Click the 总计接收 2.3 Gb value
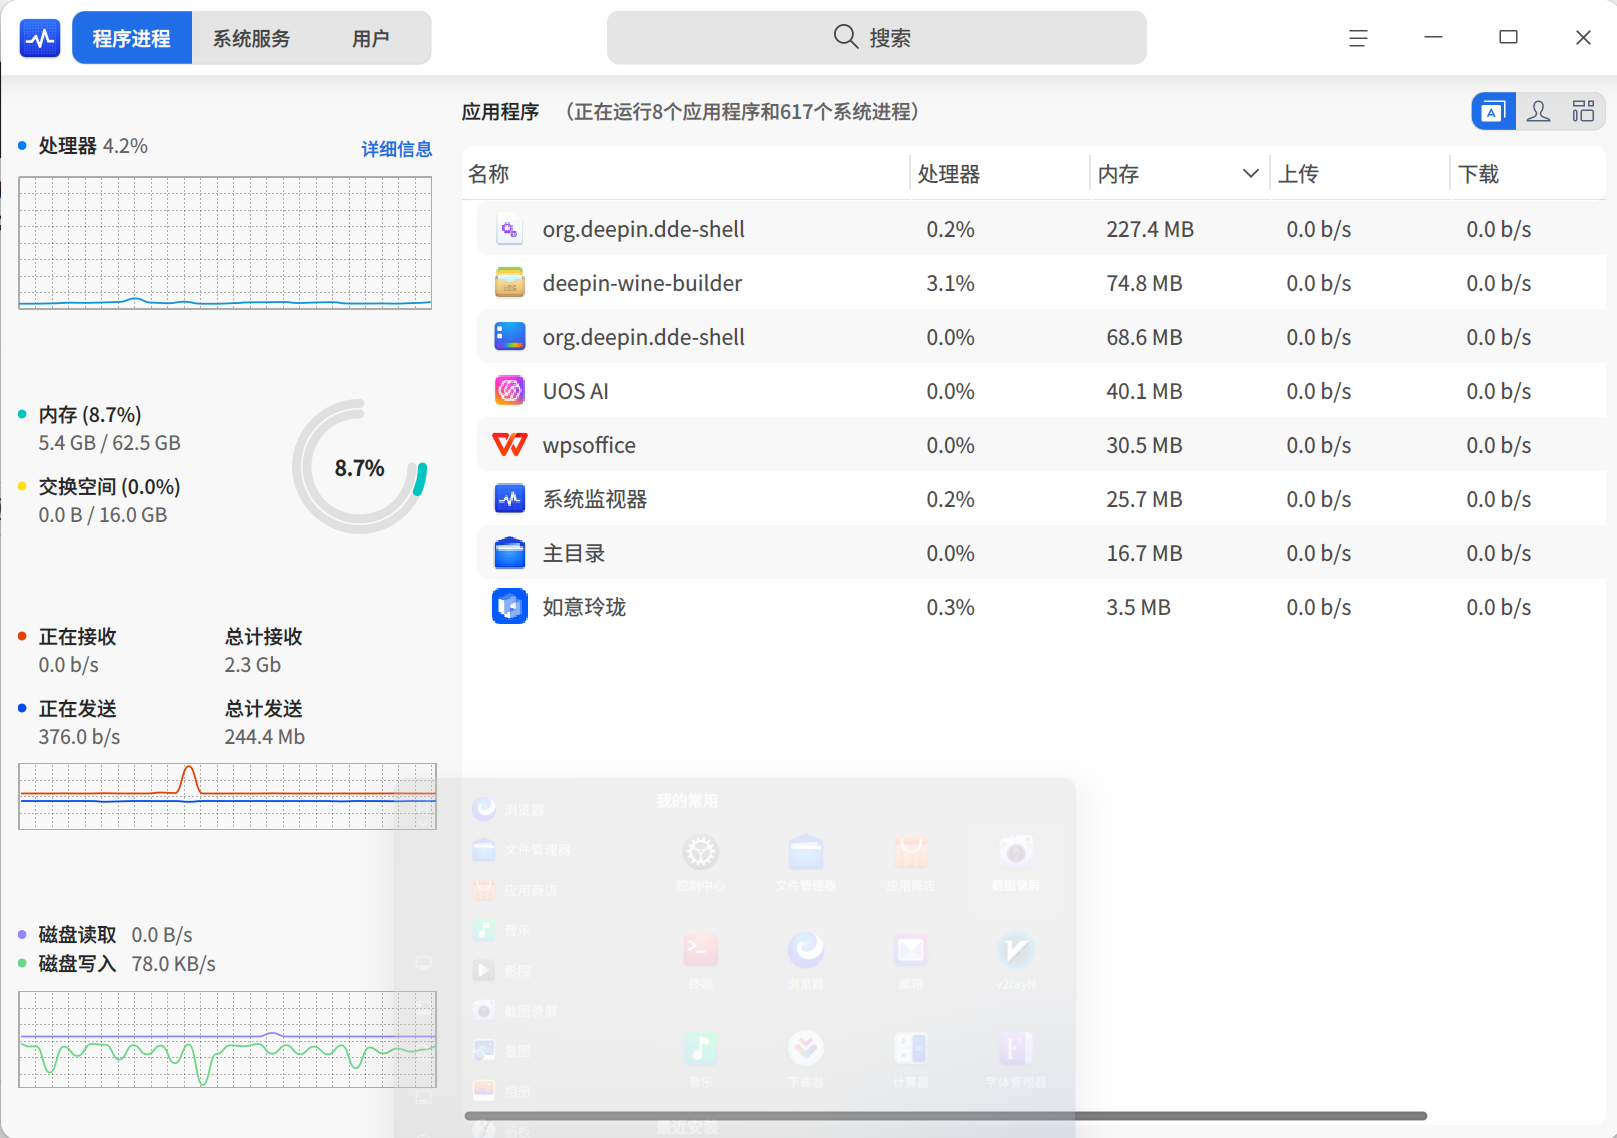The height and width of the screenshot is (1138, 1617). 253,665
